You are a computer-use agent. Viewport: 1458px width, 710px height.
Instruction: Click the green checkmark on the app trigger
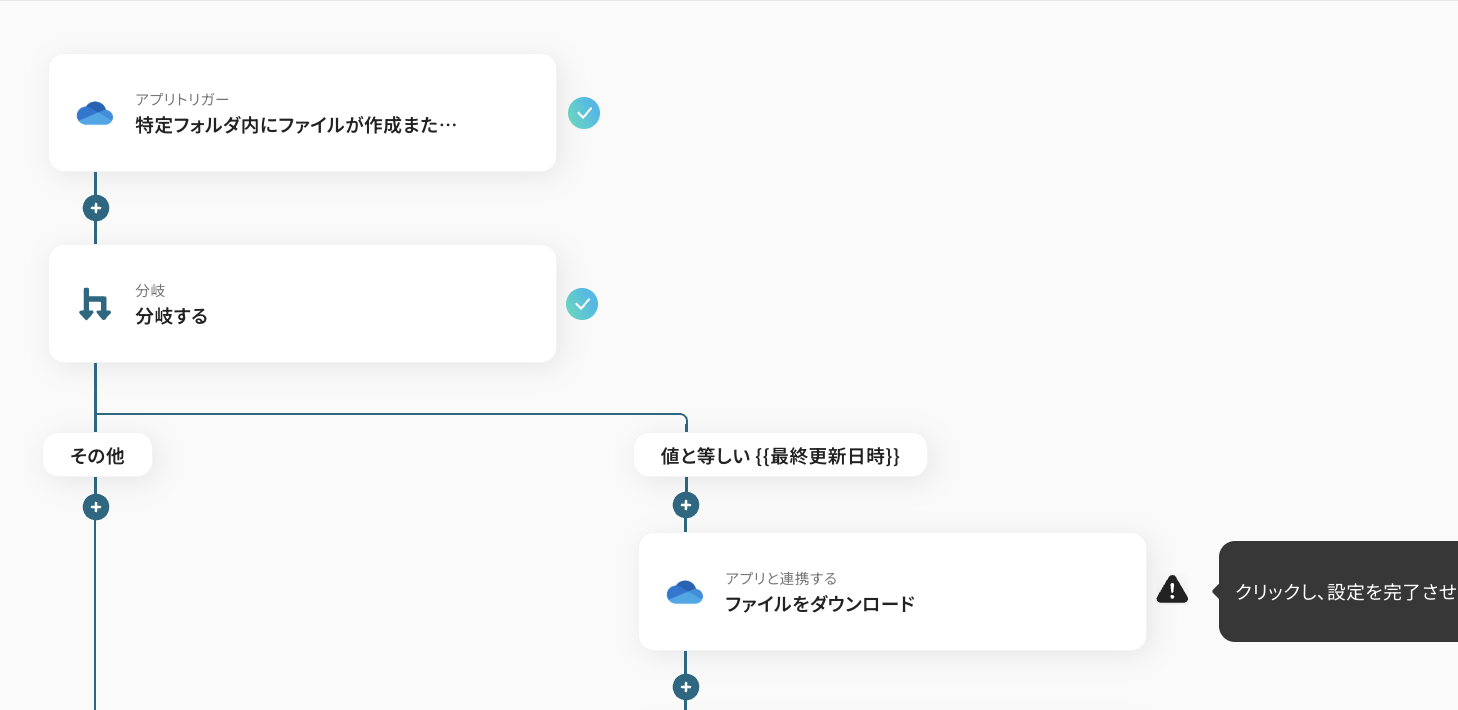[x=584, y=113]
